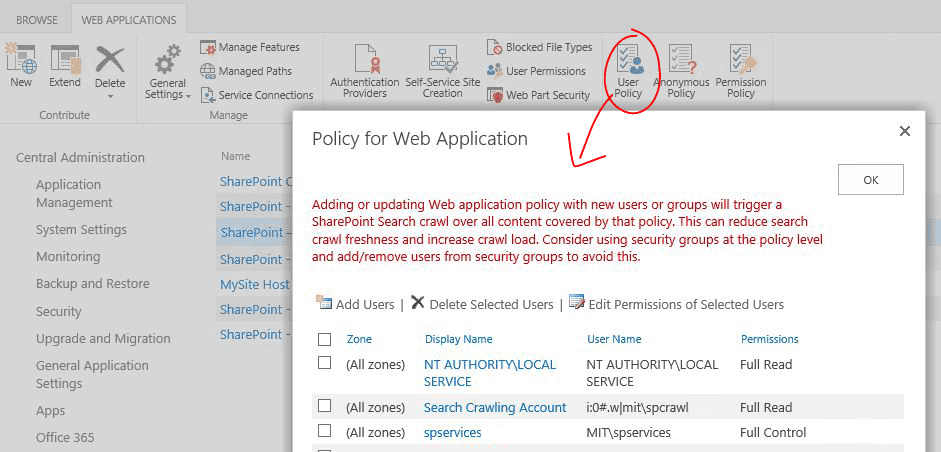Open Web Part Security
This screenshot has width=941, height=452.
click(x=538, y=95)
